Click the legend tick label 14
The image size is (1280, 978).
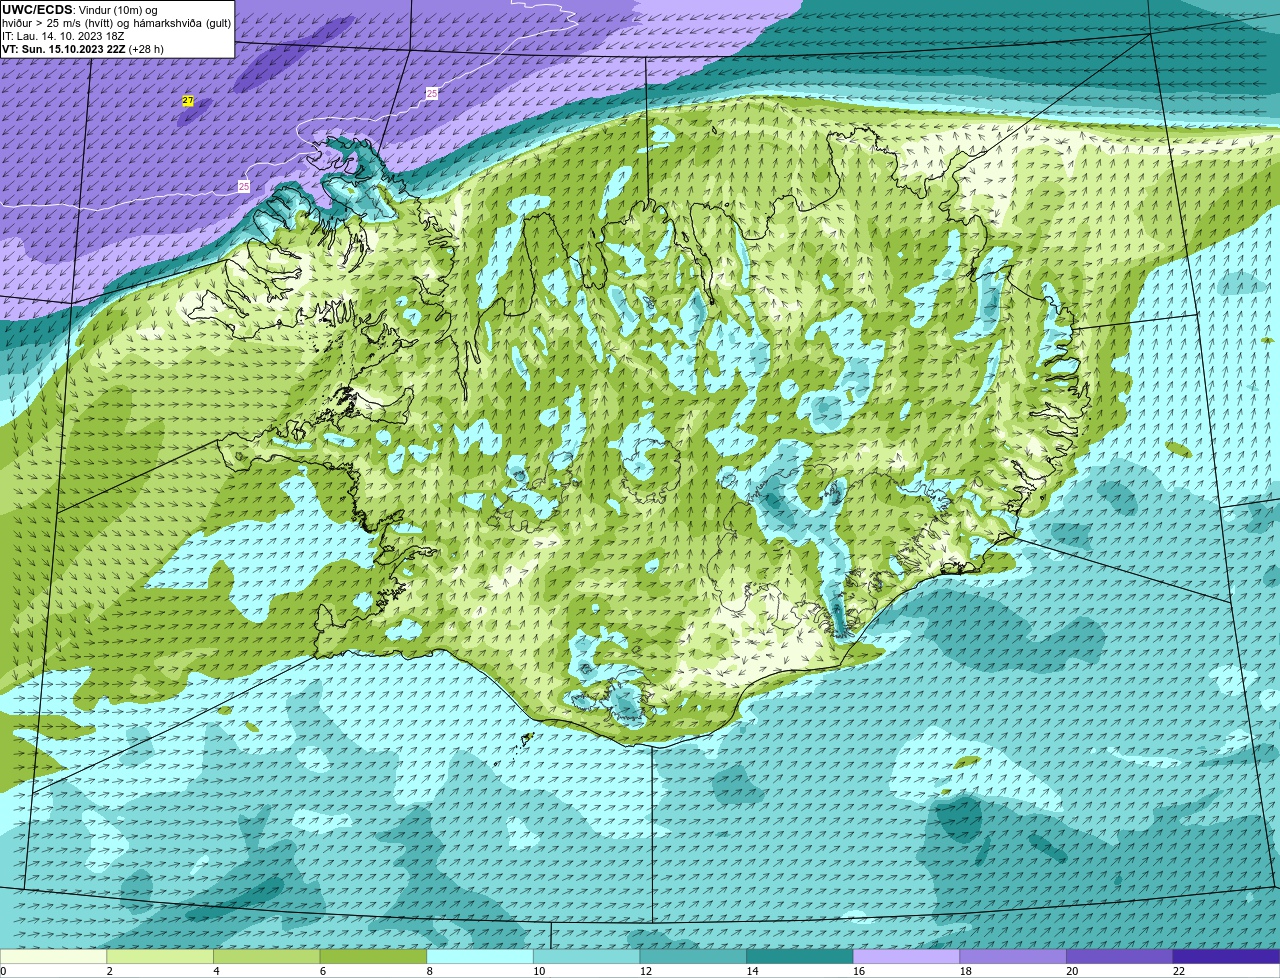click(752, 971)
